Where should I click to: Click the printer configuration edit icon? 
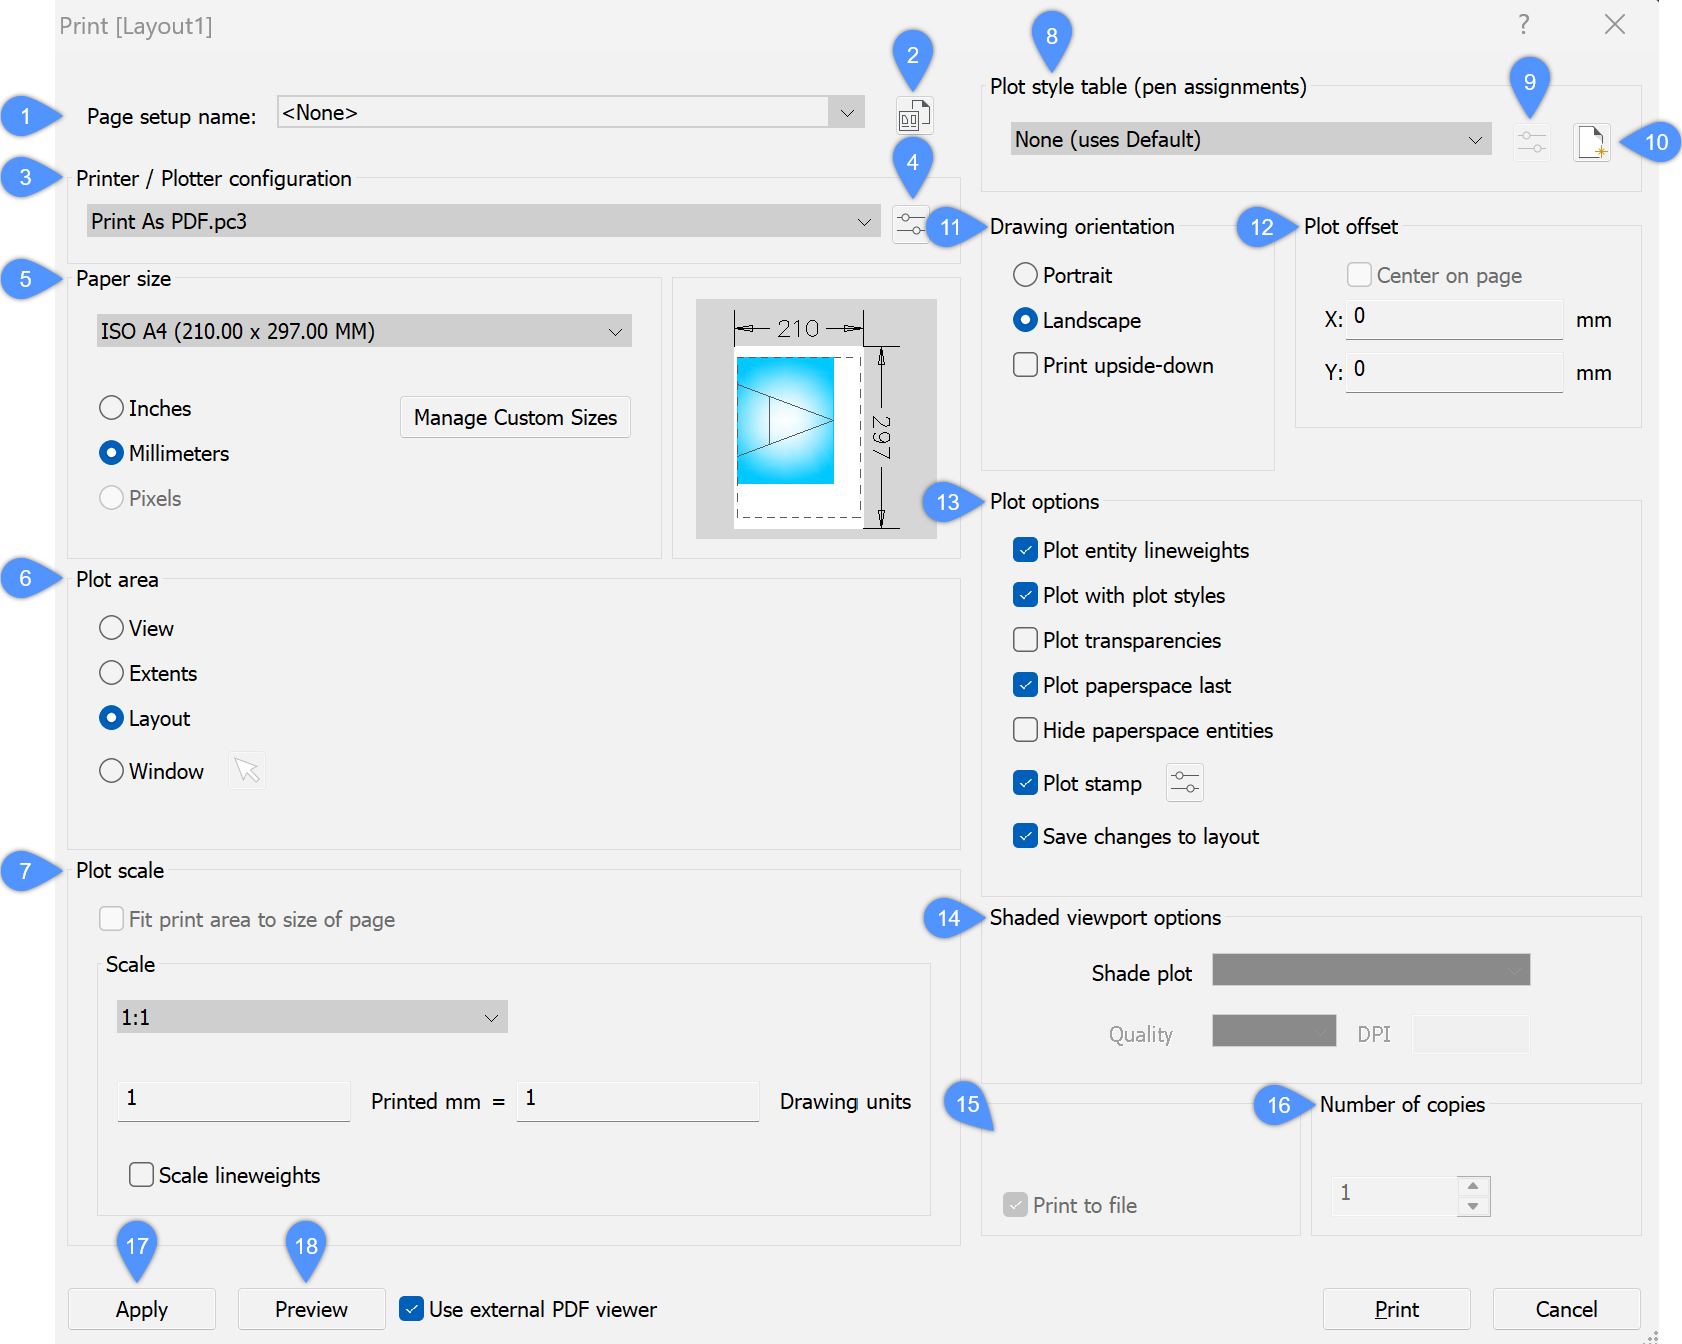pyautogui.click(x=910, y=224)
